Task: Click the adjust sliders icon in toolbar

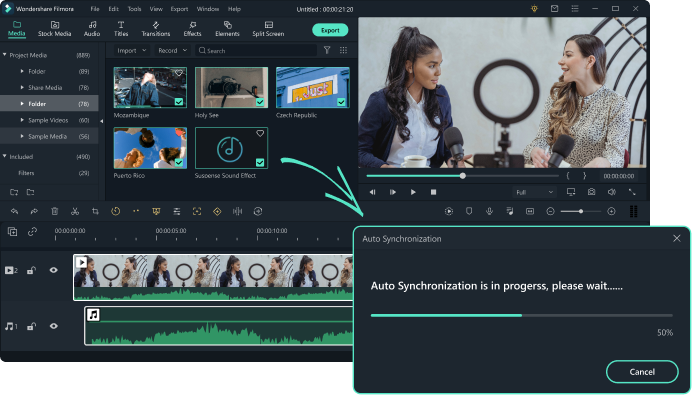Action: pos(177,211)
